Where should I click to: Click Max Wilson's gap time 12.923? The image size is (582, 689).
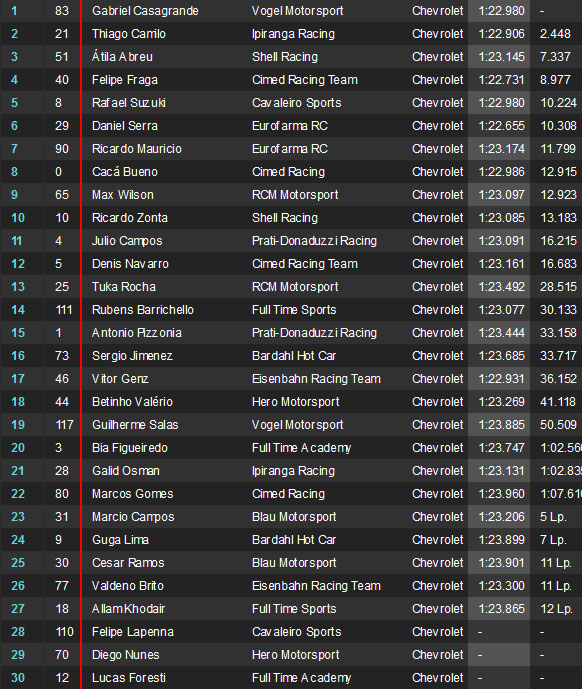tap(558, 195)
